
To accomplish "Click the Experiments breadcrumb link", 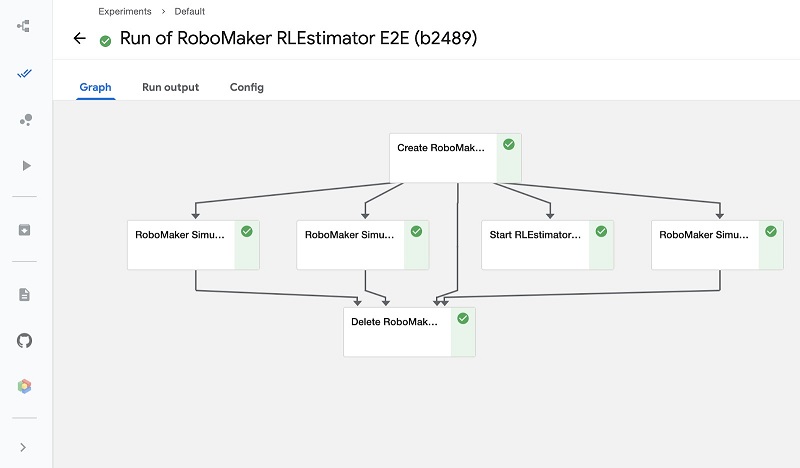I will (x=125, y=11).
